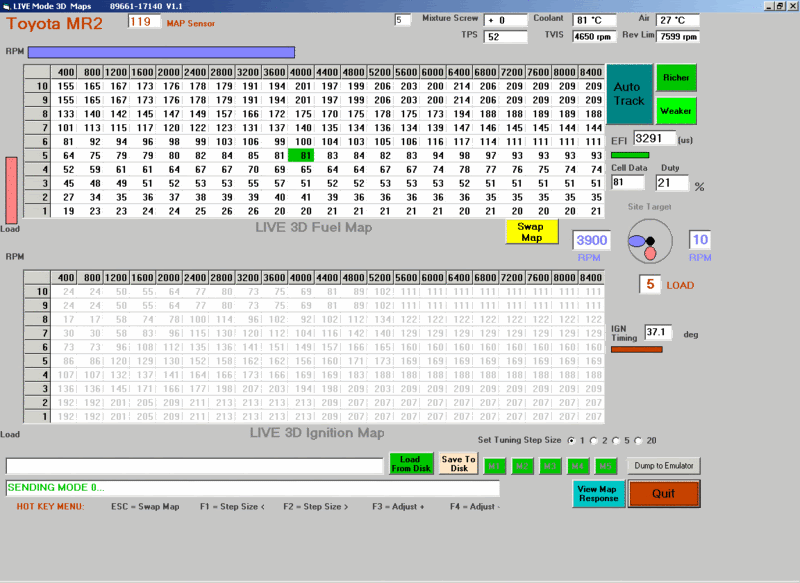Screen dimensions: 800x583
Task: Open View Map Response
Action: [598, 494]
